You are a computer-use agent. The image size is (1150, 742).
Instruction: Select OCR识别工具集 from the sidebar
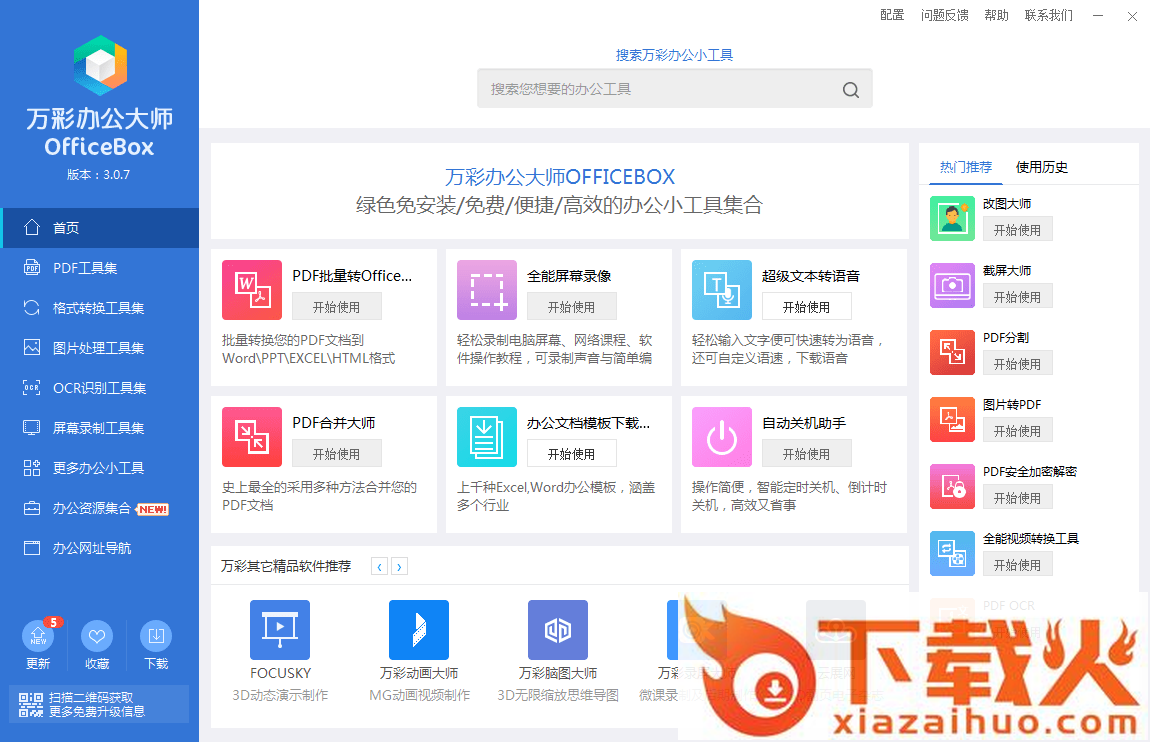(99, 388)
